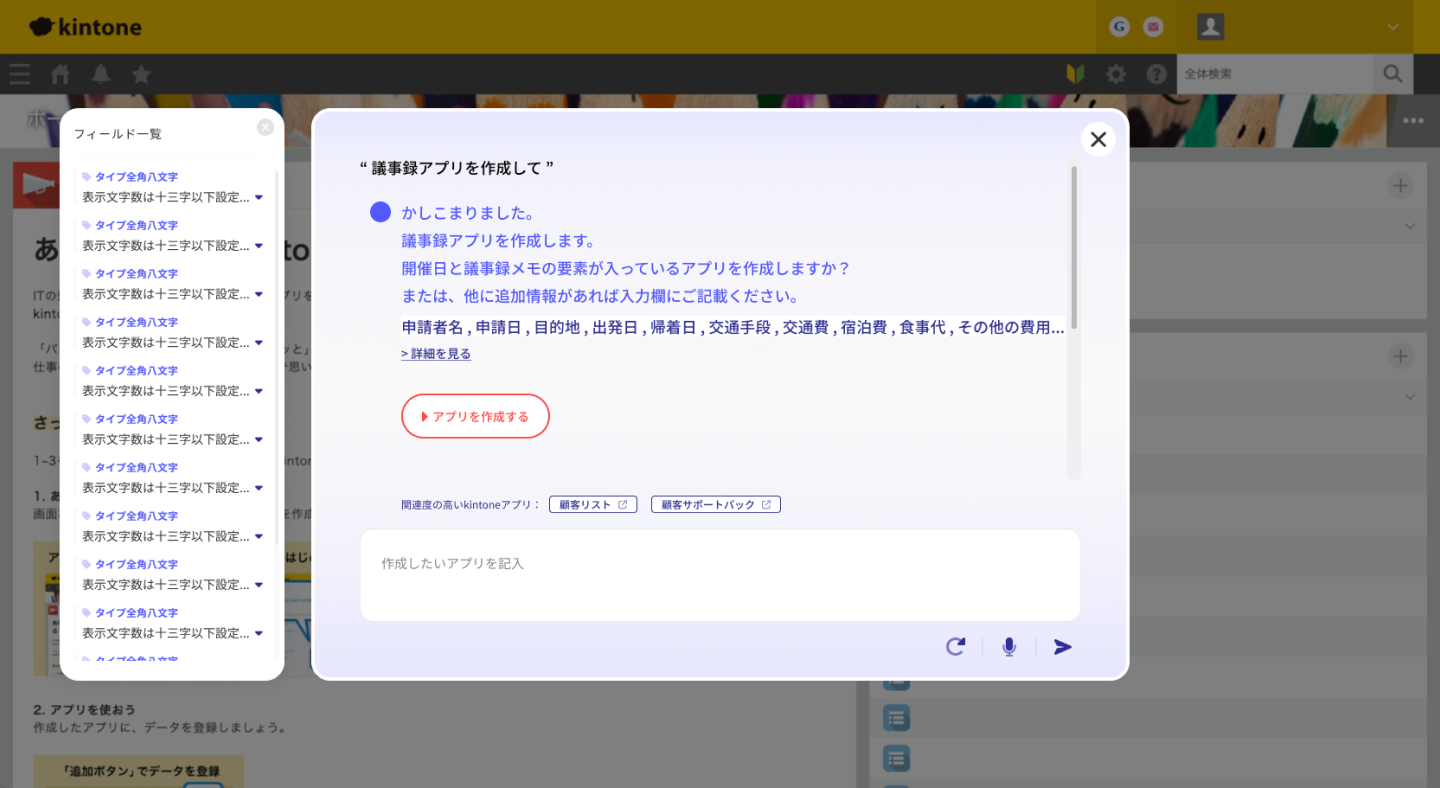Open the settings gear icon
The image size is (1440, 788).
point(1115,74)
